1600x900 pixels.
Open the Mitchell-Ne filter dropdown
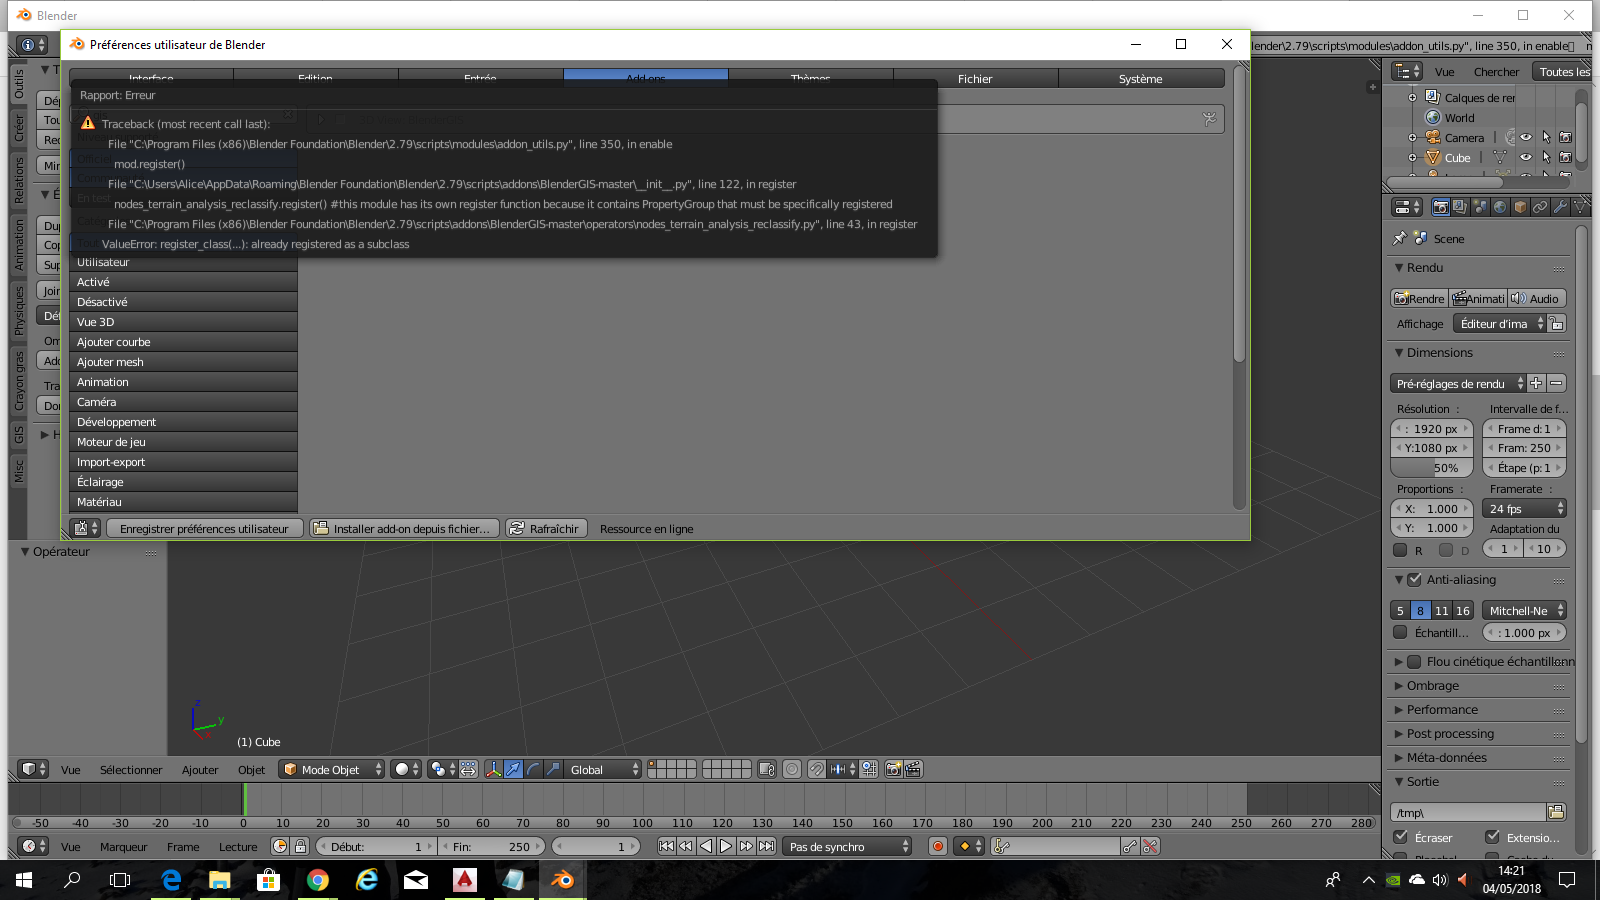(1524, 610)
